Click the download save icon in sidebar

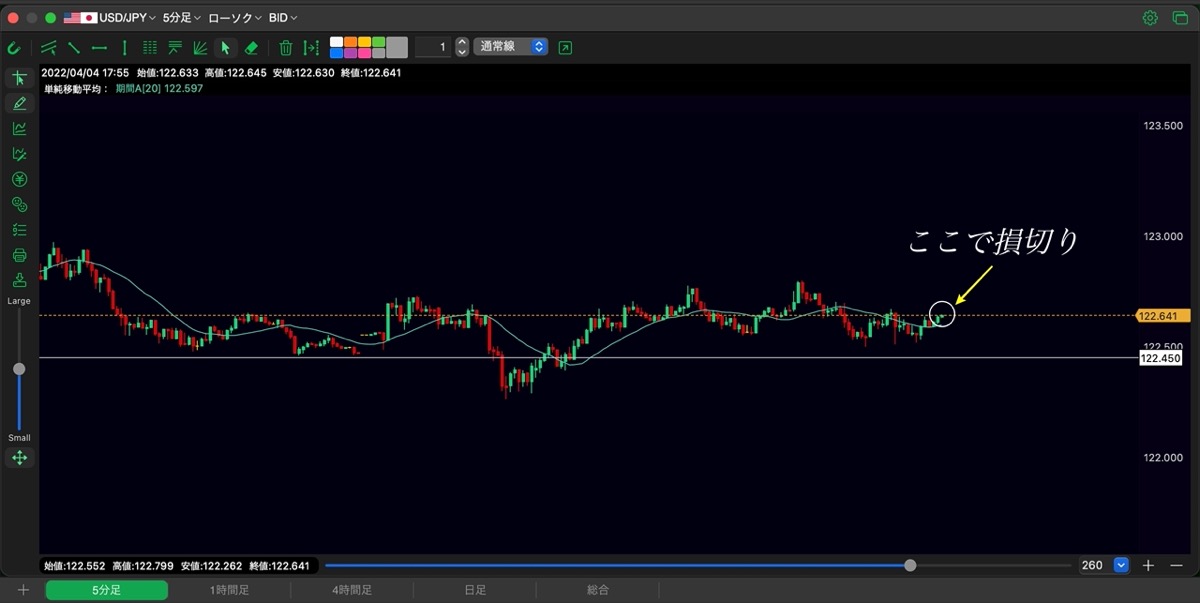coord(19,280)
